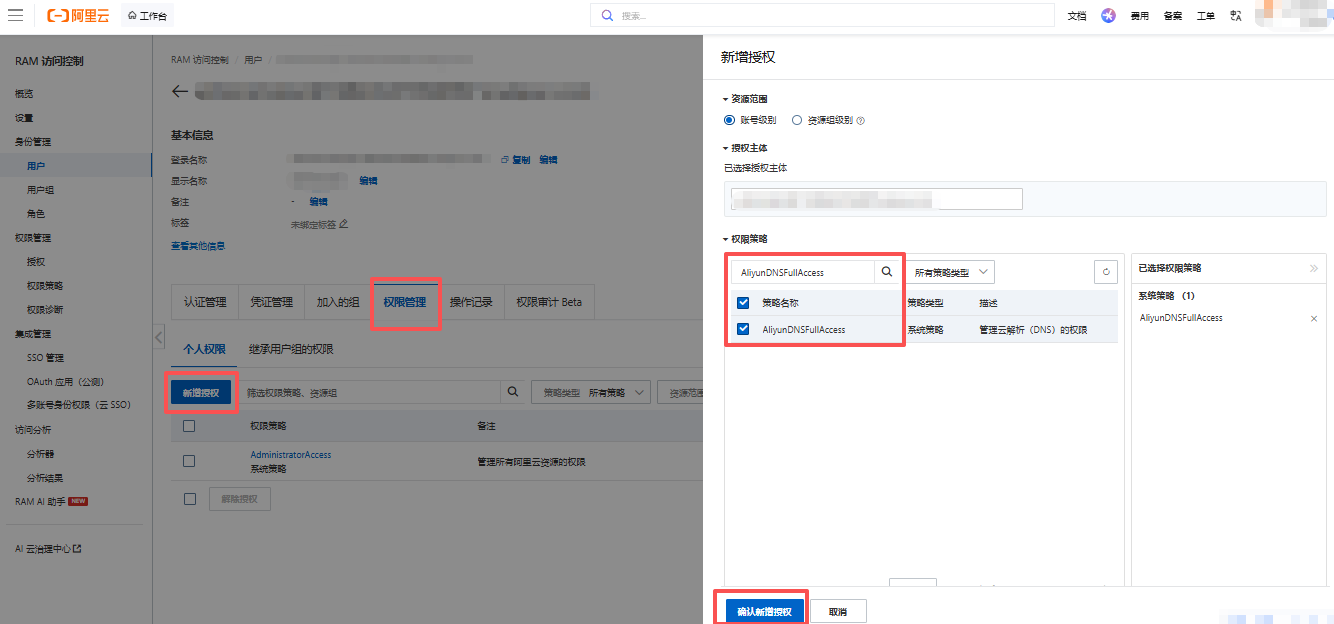This screenshot has height=624, width=1334.
Task: Toggle header checkbox in the 权限策略 table
Action: [189, 426]
